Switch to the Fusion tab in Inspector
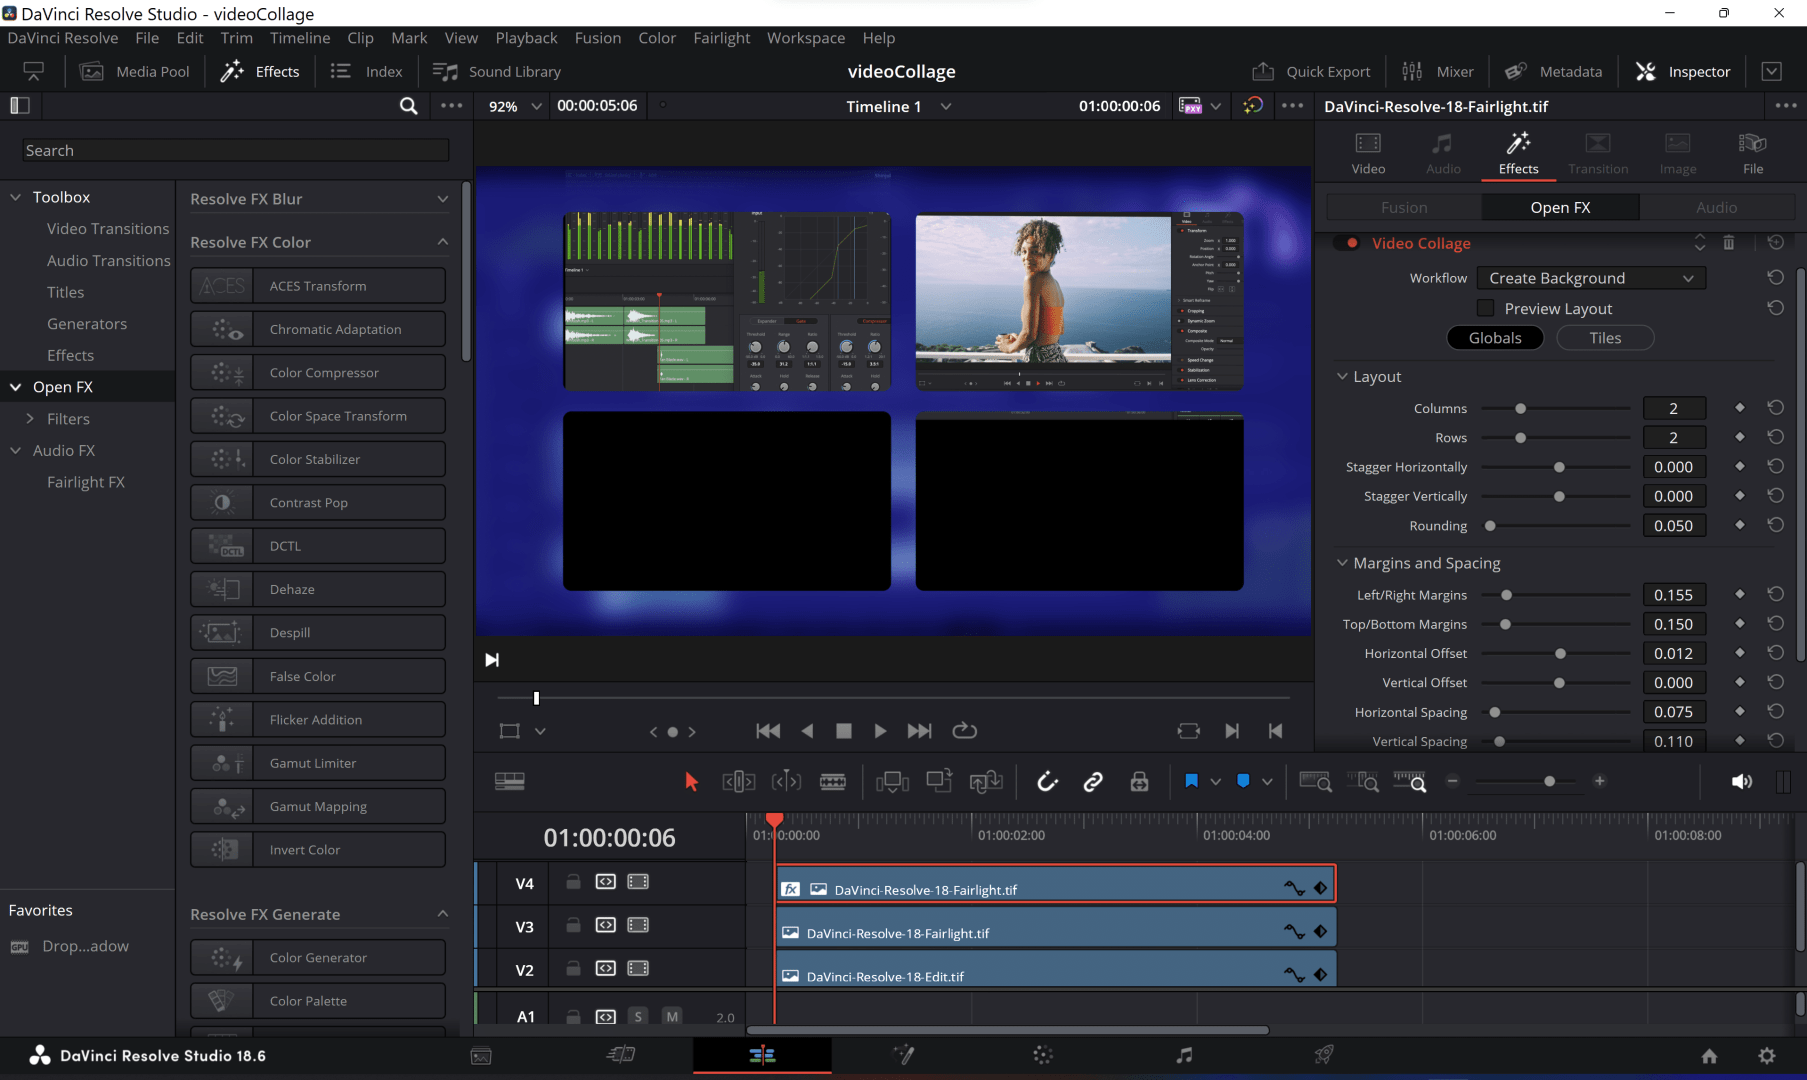1807x1080 pixels. (x=1404, y=207)
